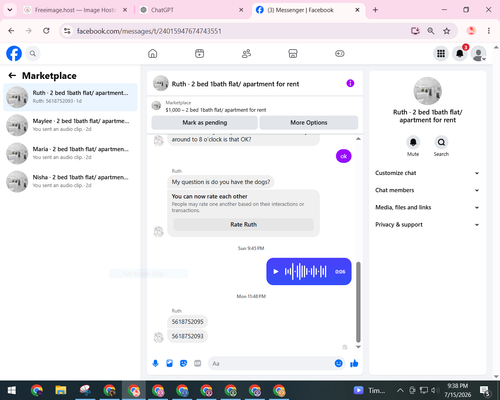Image resolution: width=500 pixels, height=400 pixels.
Task: Open the Windows action center notifications icon
Action: (x=485, y=390)
